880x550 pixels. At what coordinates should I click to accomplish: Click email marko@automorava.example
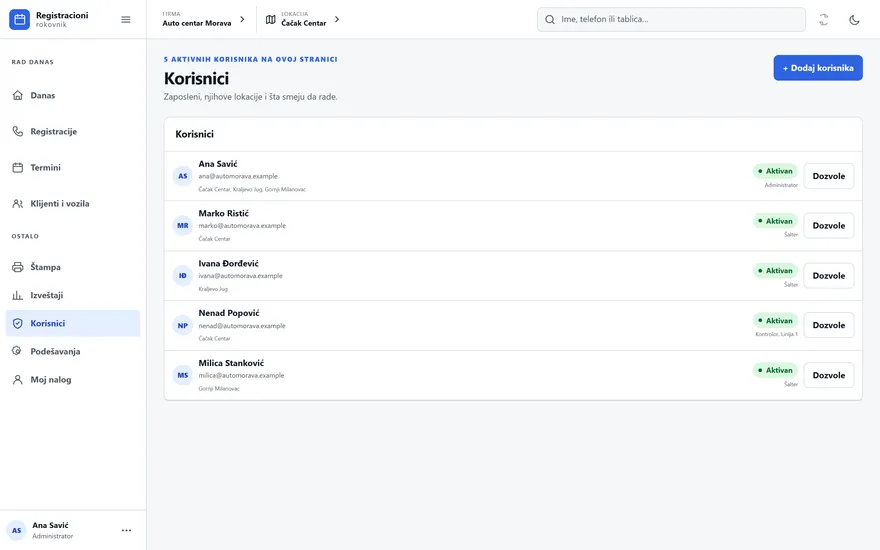coord(242,226)
